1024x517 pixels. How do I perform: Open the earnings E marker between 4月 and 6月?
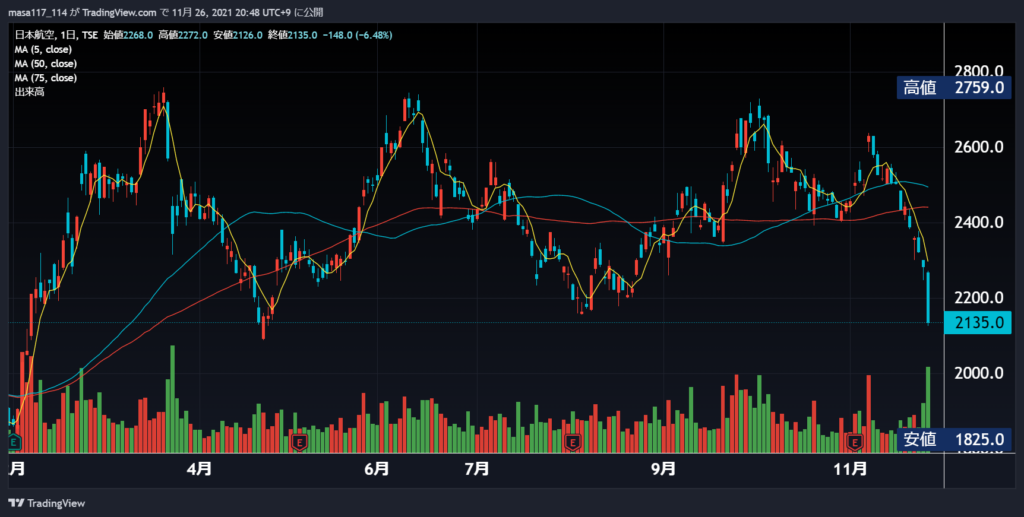[299, 443]
